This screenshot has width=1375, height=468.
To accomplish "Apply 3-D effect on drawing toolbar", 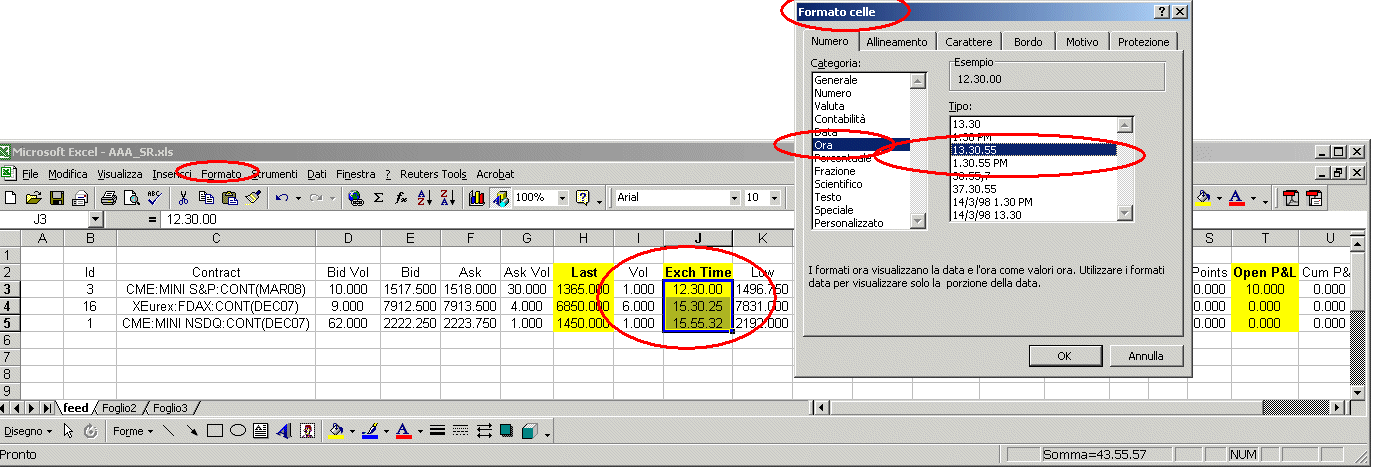I will [529, 431].
